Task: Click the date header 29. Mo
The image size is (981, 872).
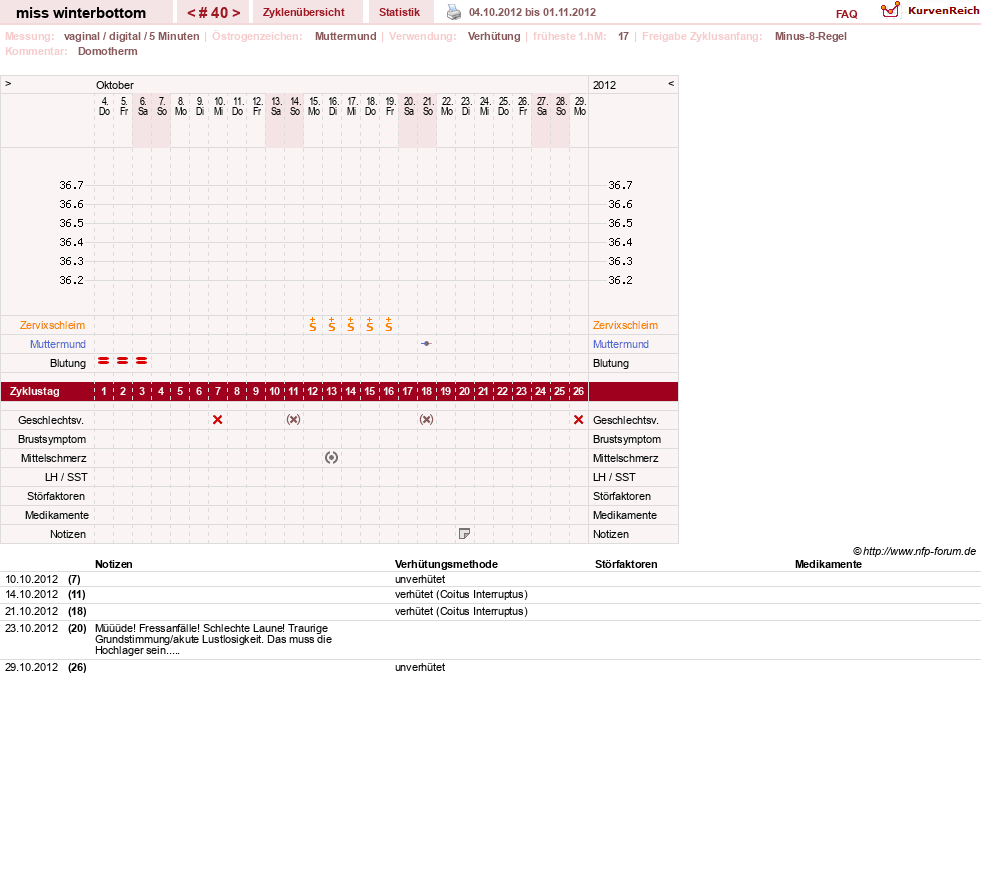Action: 579,106
